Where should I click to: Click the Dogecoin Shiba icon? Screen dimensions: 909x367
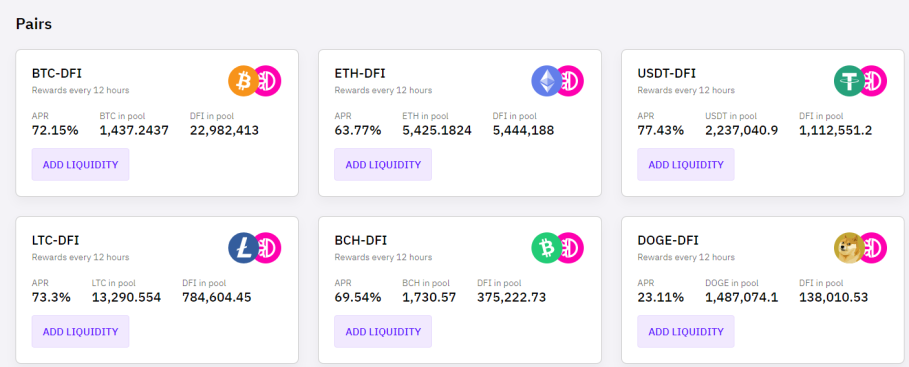[x=849, y=248]
